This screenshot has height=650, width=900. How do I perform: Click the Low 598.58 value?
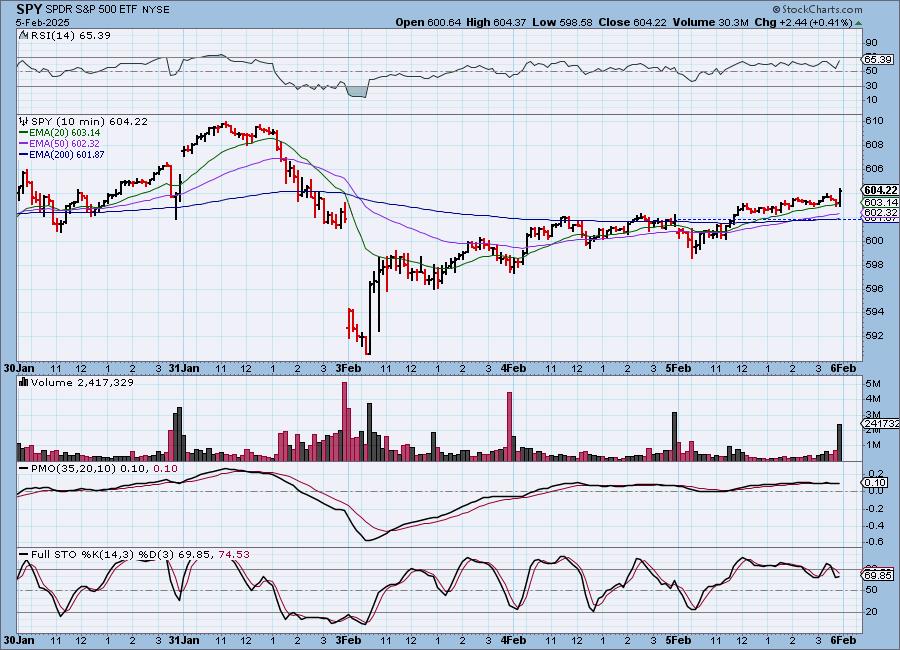[562, 22]
